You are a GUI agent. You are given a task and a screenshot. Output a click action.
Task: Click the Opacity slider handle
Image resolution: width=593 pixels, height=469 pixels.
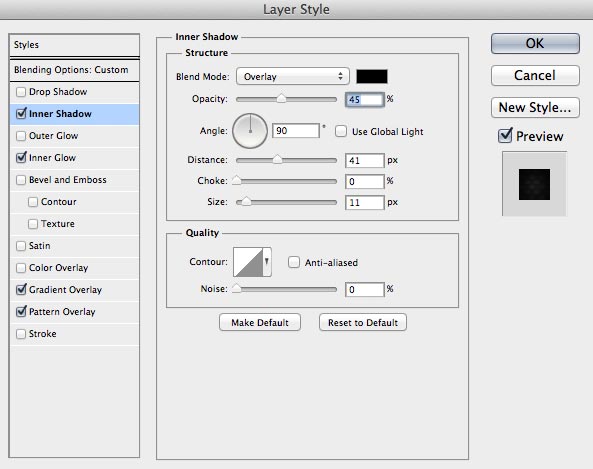281,99
